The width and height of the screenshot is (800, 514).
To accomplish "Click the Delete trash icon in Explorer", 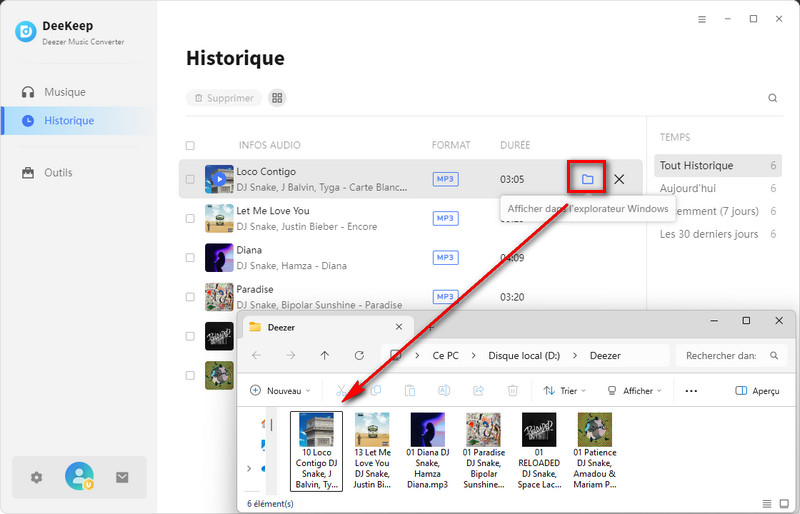I will point(512,391).
